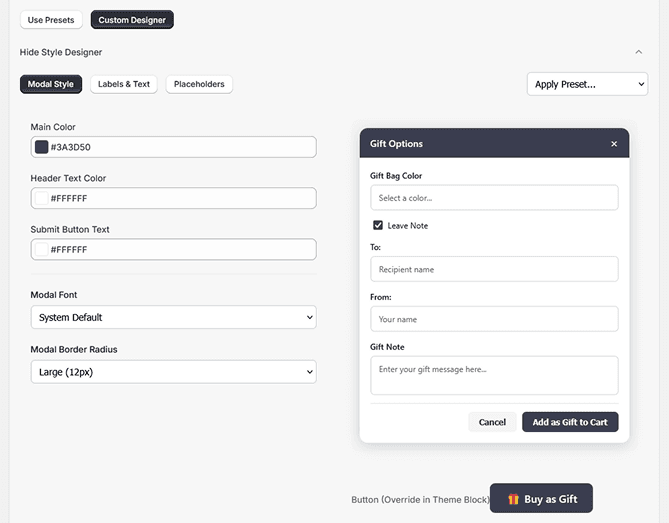The width and height of the screenshot is (669, 523).
Task: Click the From: label in modal
Action: [381, 297]
